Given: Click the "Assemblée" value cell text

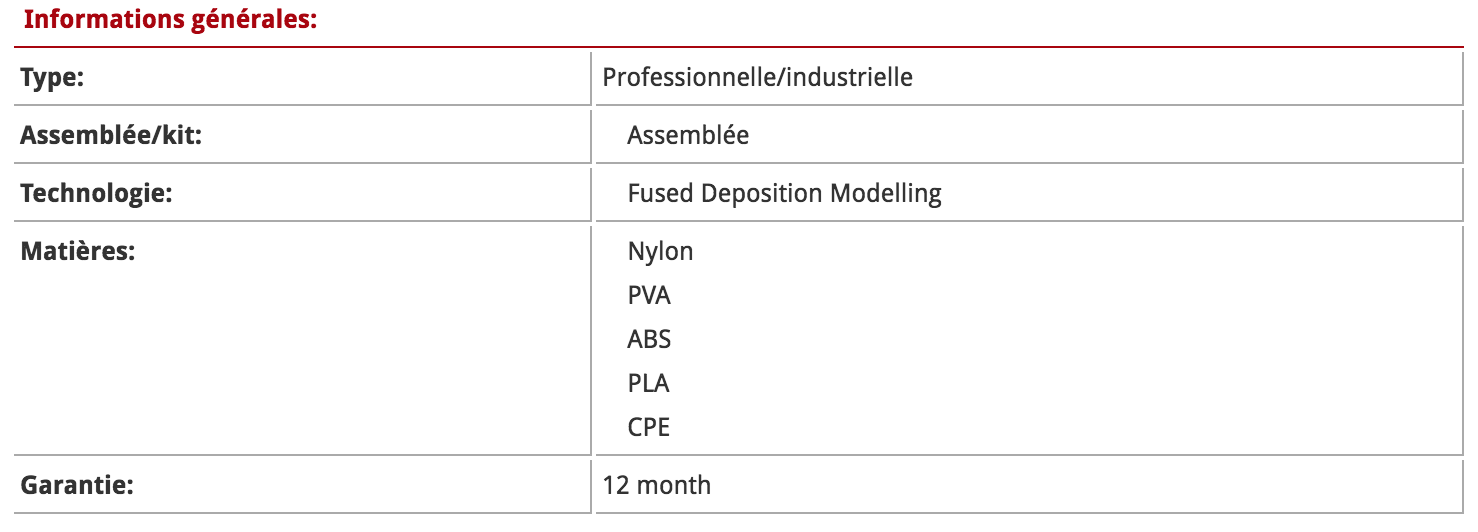Looking at the screenshot, I should click(x=688, y=135).
